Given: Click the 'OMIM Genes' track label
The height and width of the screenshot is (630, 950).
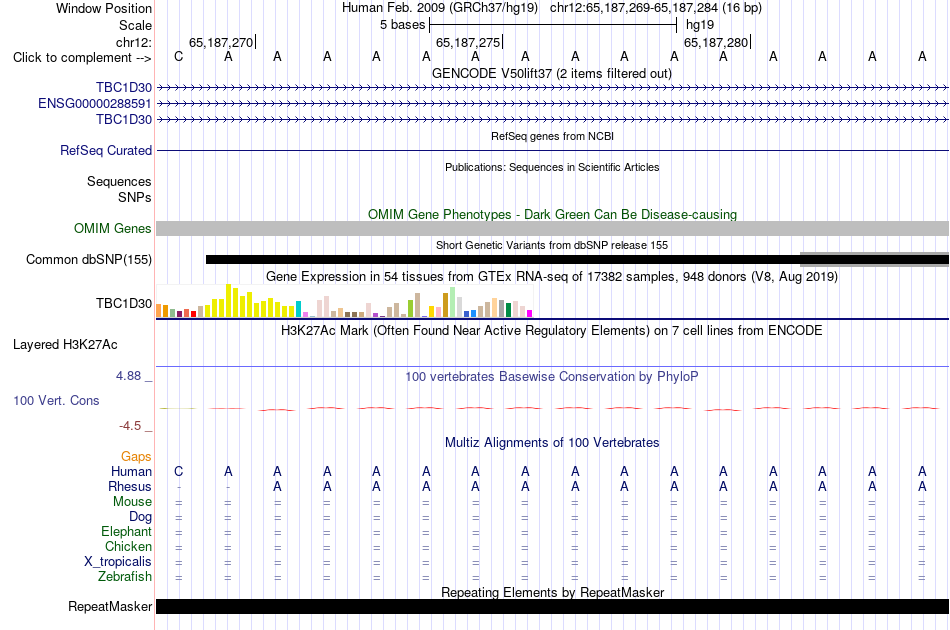Looking at the screenshot, I should (x=112, y=228).
